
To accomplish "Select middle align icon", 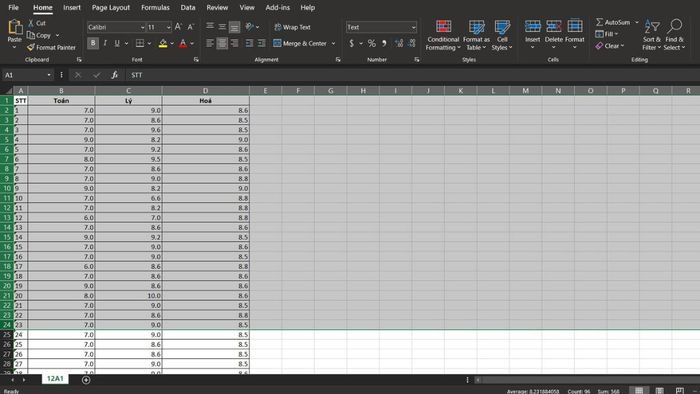I will click(222, 26).
